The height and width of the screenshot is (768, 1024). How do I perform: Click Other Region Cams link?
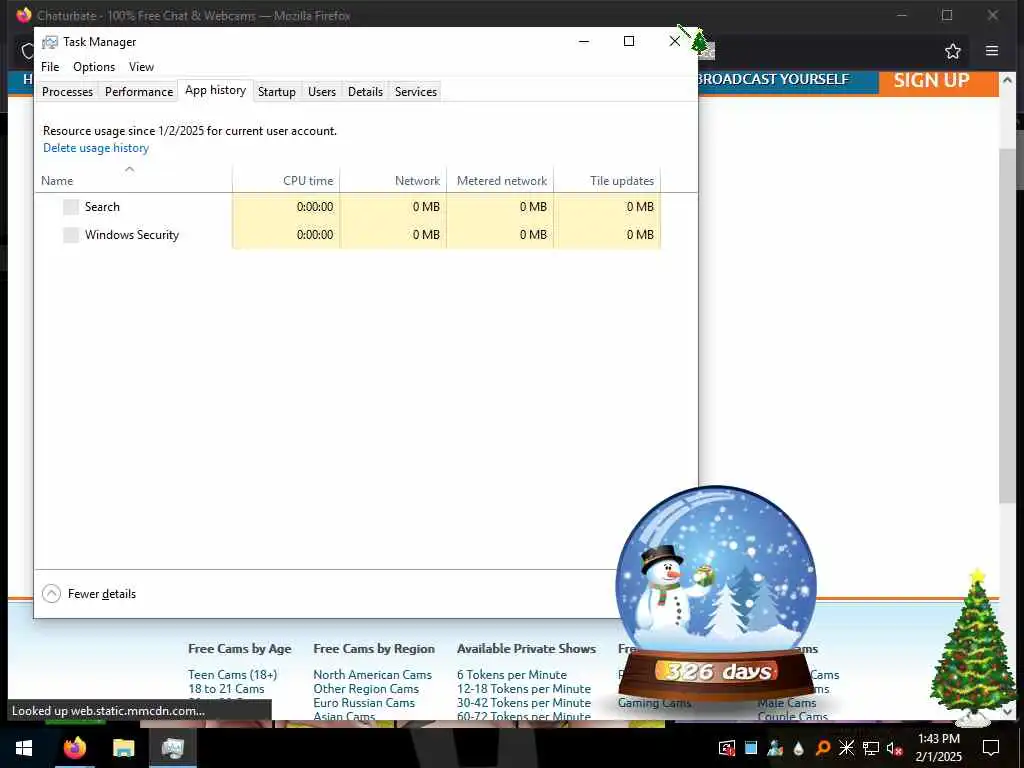(366, 689)
